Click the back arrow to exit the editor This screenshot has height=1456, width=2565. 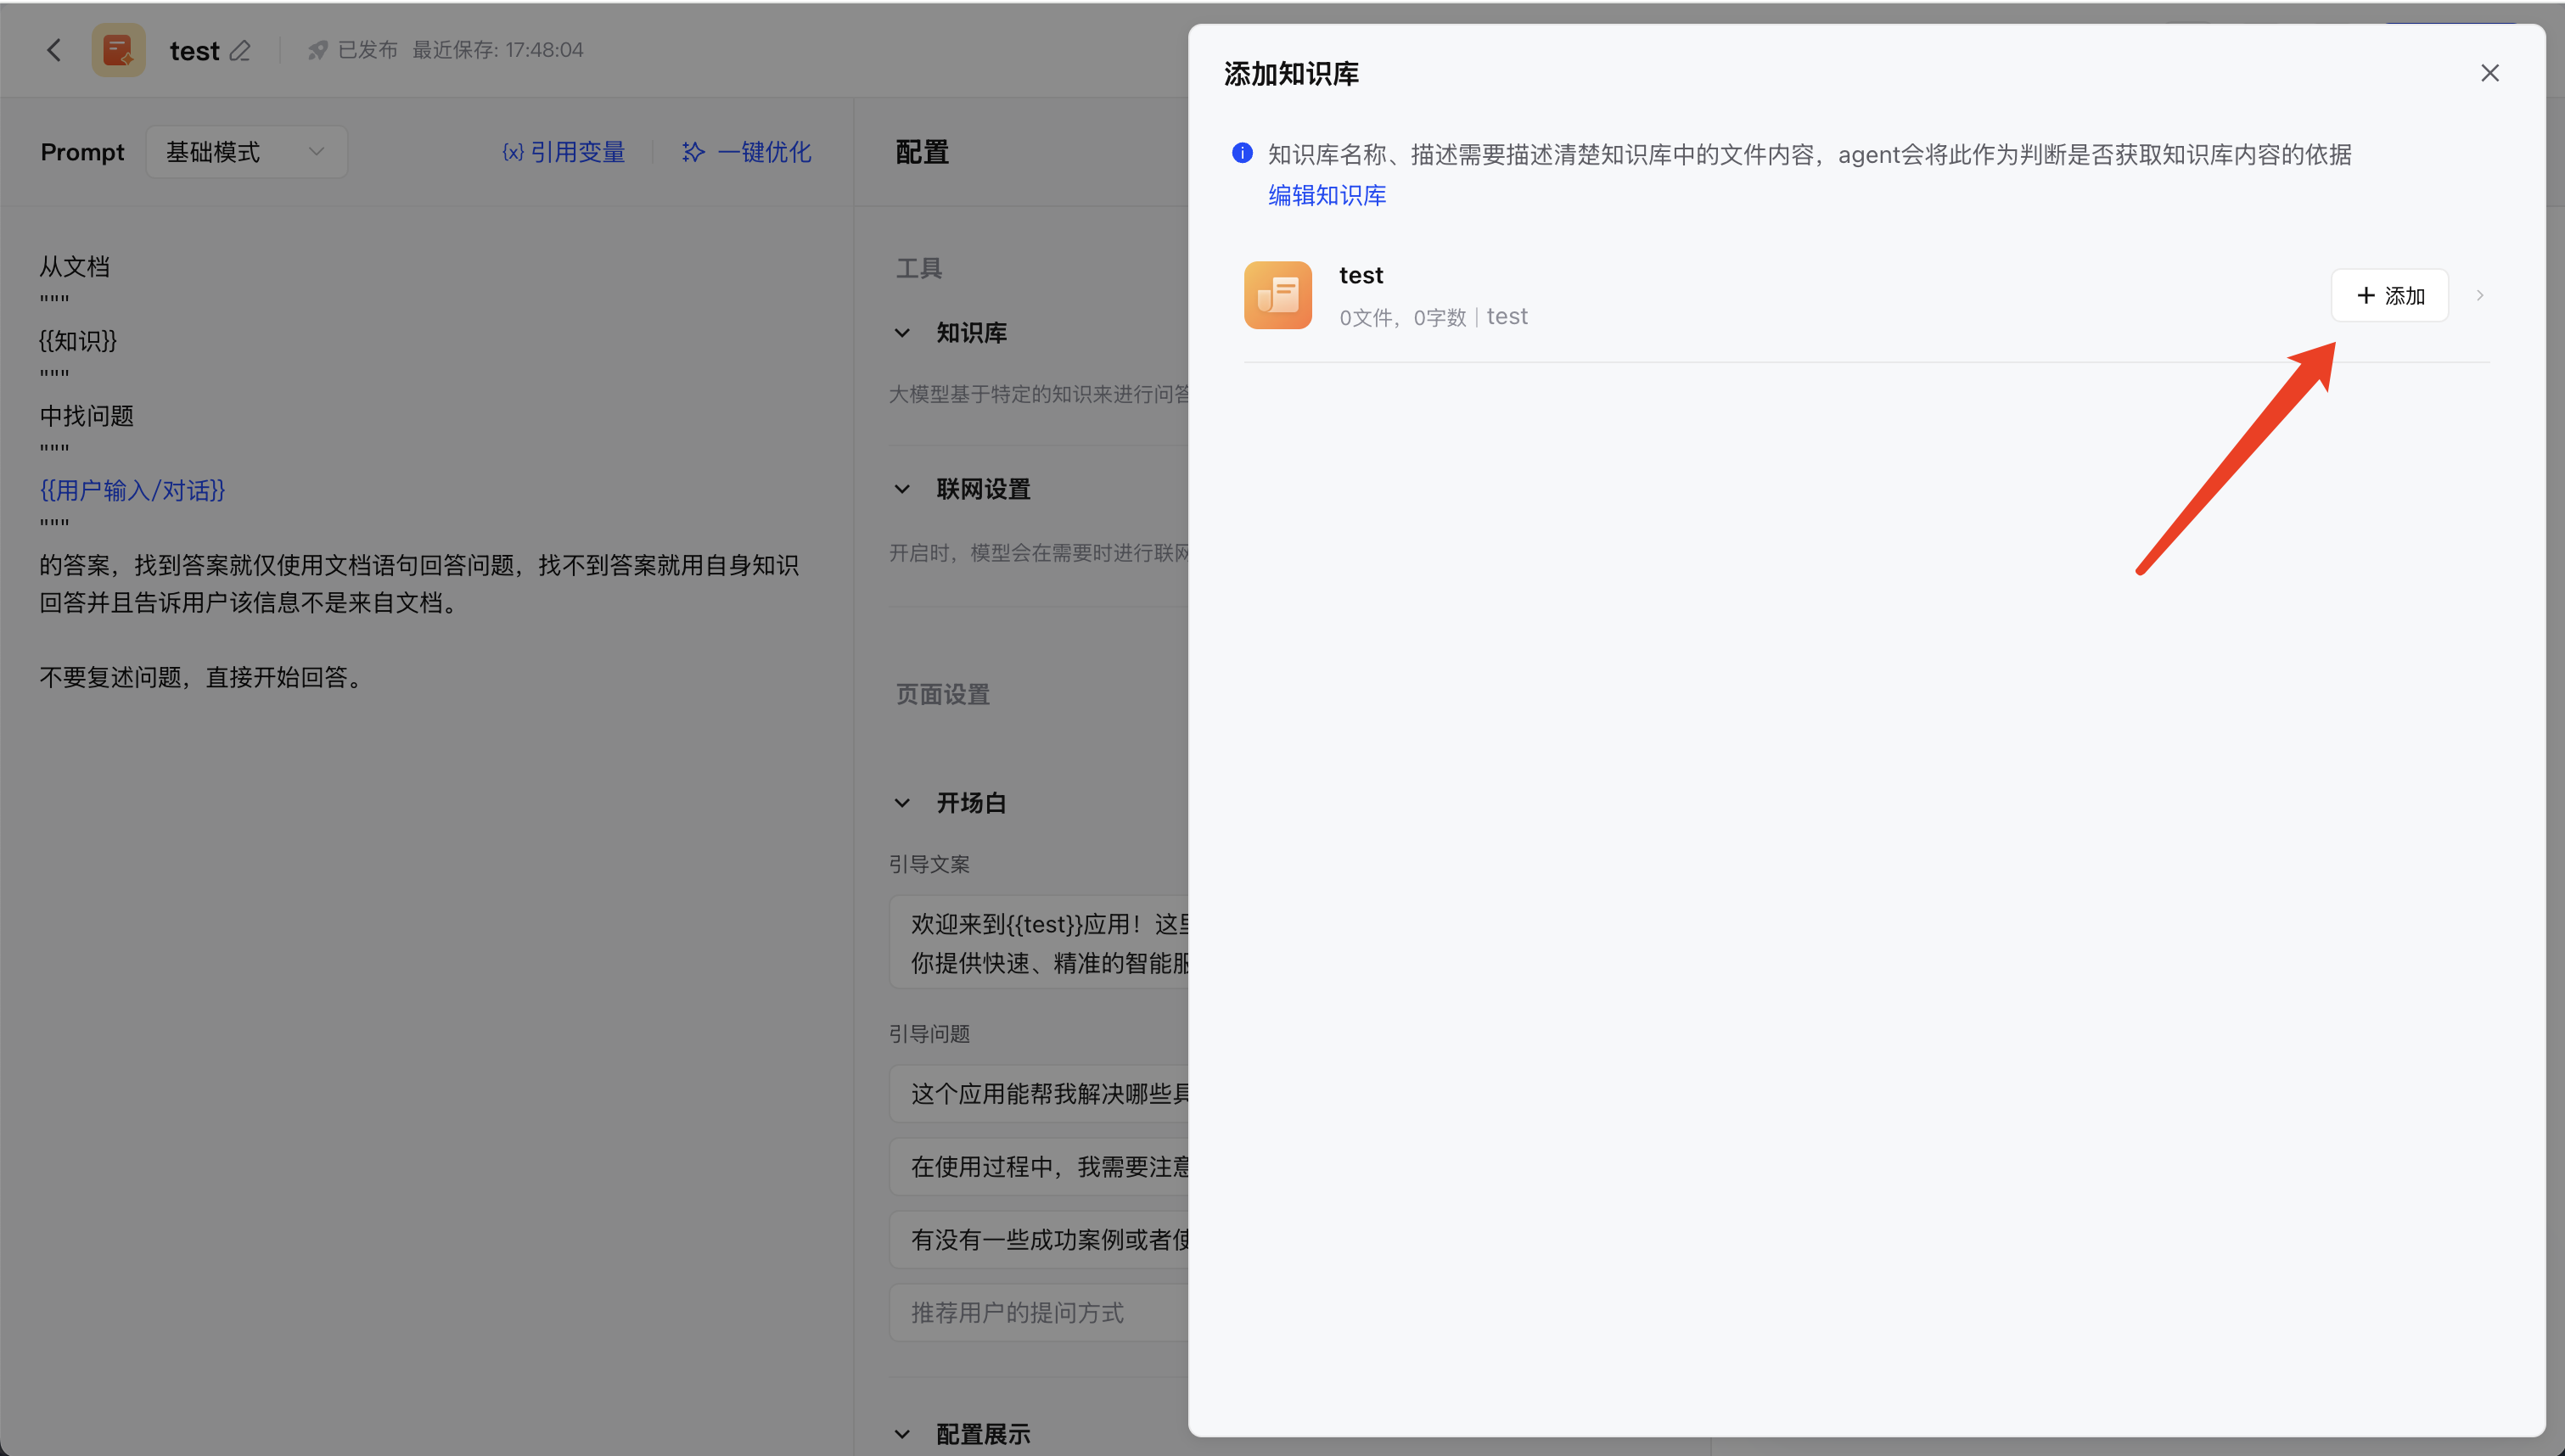pyautogui.click(x=53, y=49)
